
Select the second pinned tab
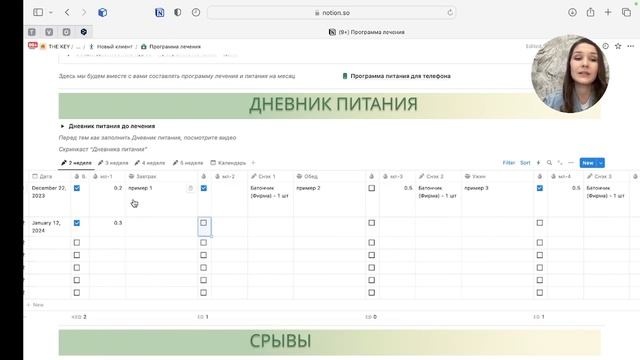(49, 32)
